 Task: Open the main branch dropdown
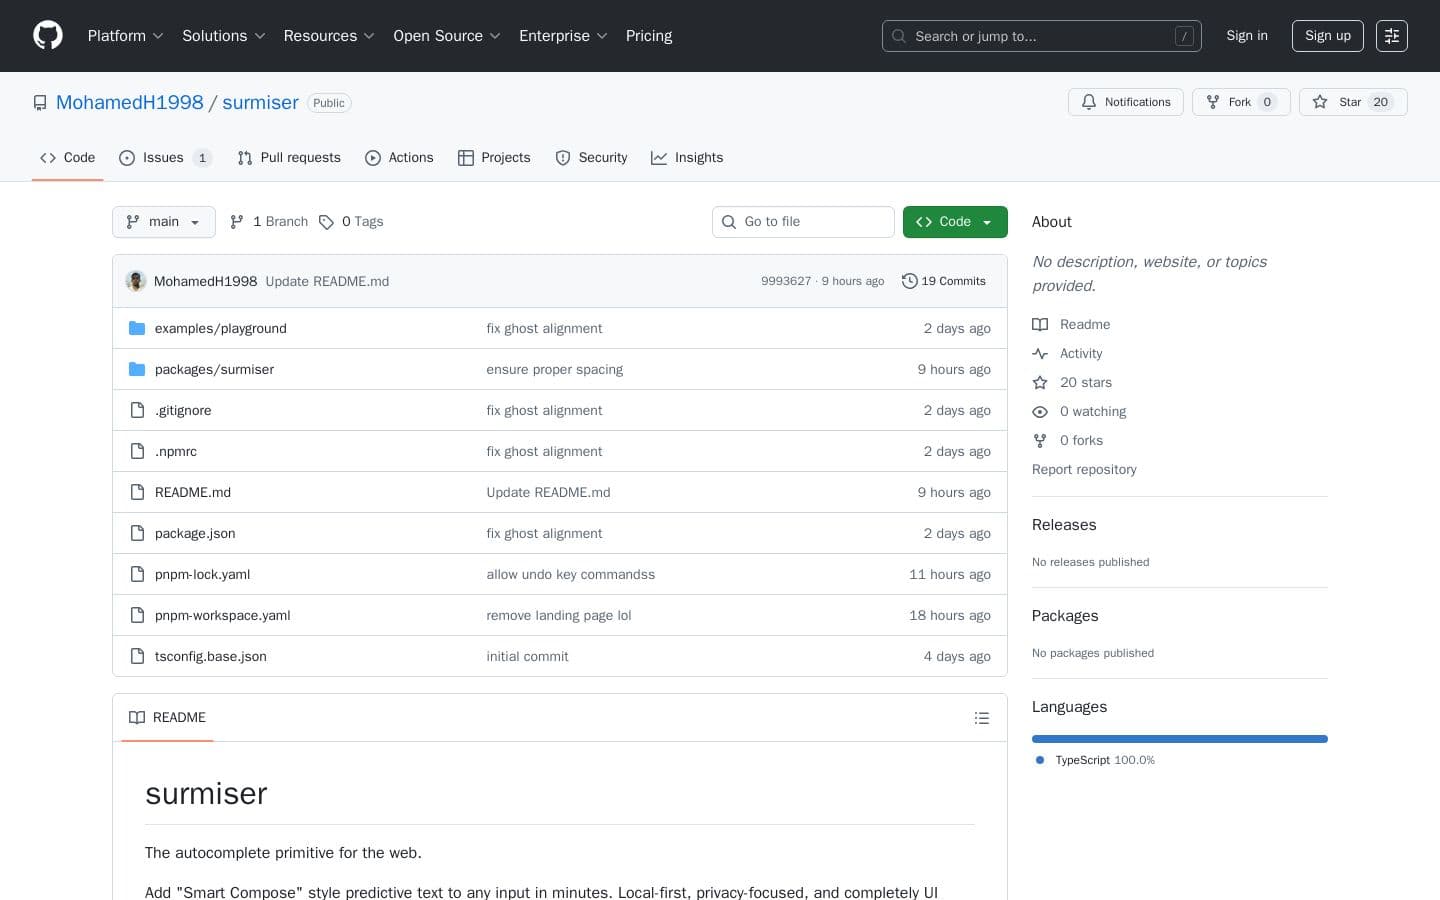click(163, 222)
